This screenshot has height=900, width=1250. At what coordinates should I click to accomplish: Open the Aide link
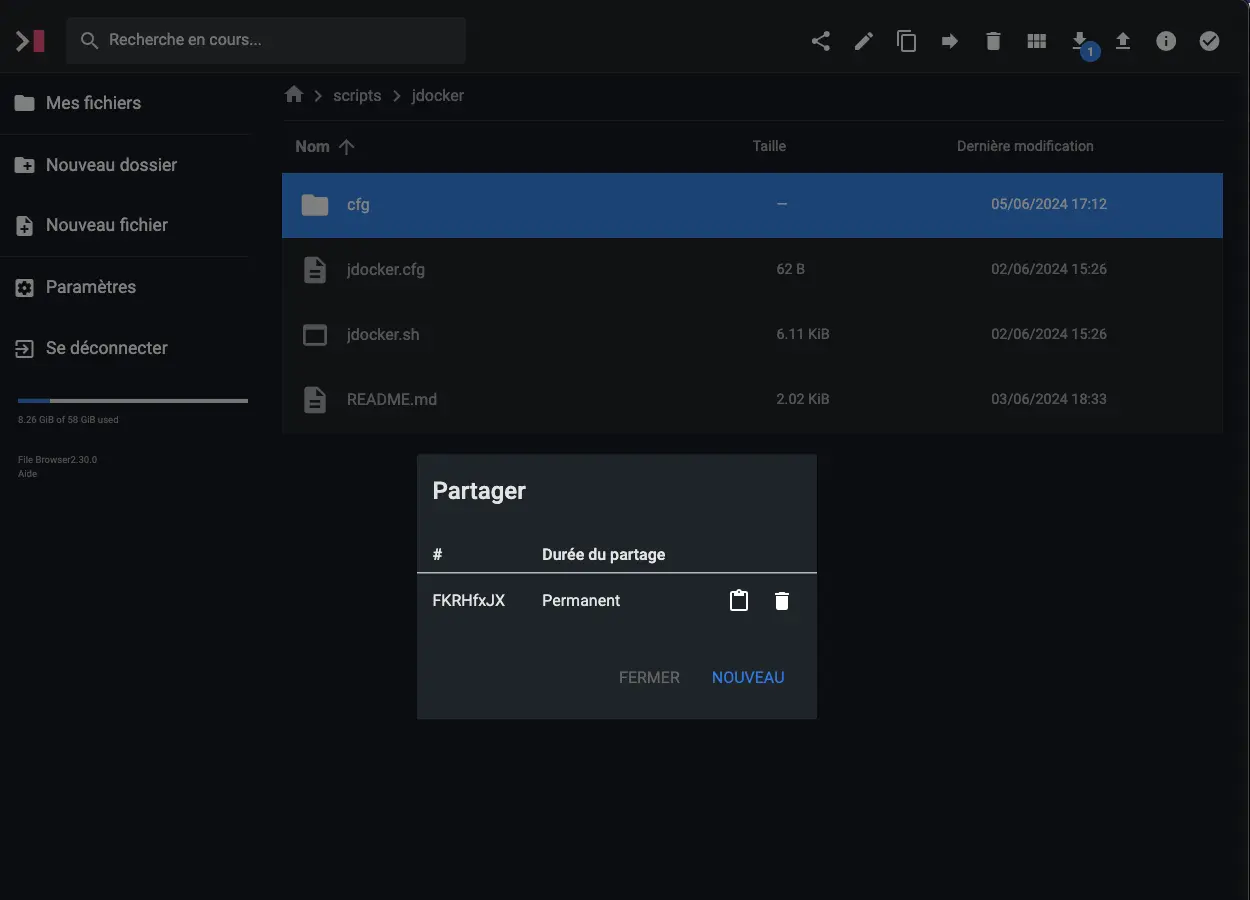pos(27,474)
